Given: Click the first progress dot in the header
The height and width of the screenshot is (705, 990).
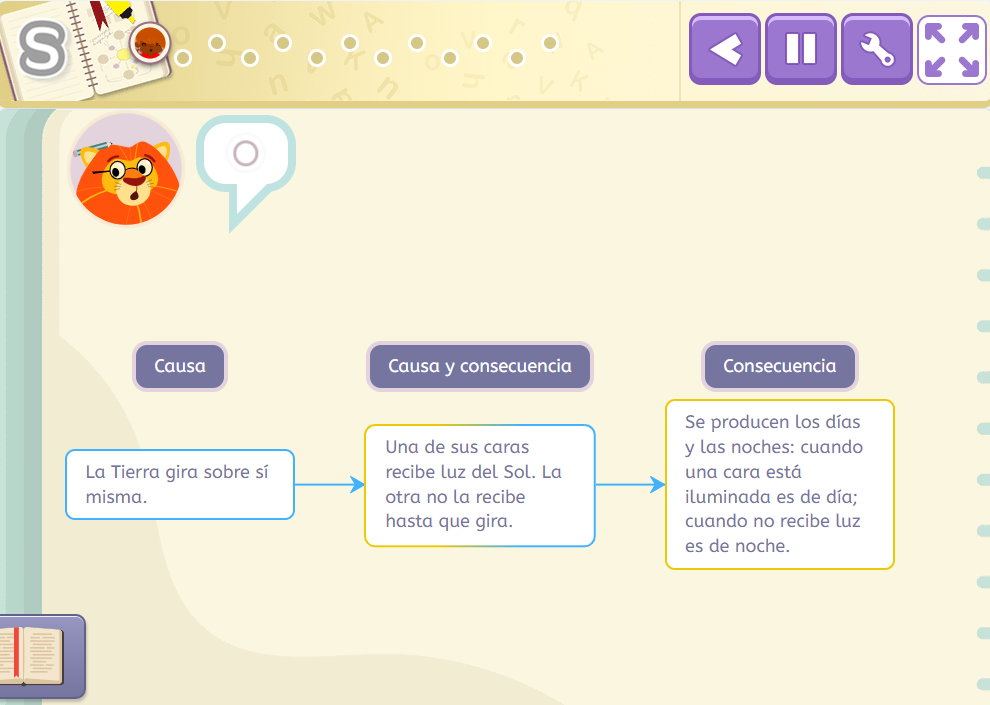Looking at the screenshot, I should tap(183, 57).
